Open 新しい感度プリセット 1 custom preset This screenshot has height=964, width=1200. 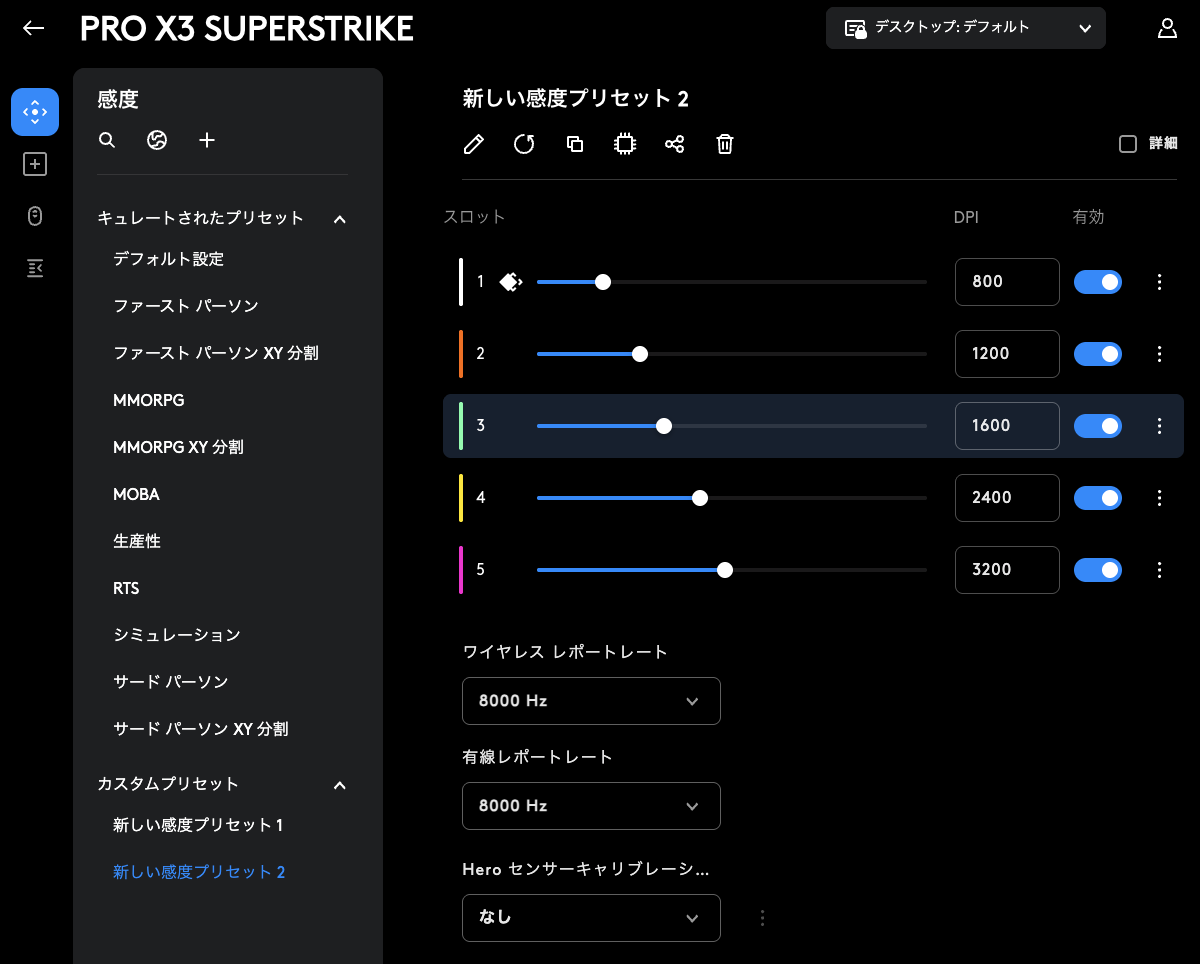(x=198, y=825)
